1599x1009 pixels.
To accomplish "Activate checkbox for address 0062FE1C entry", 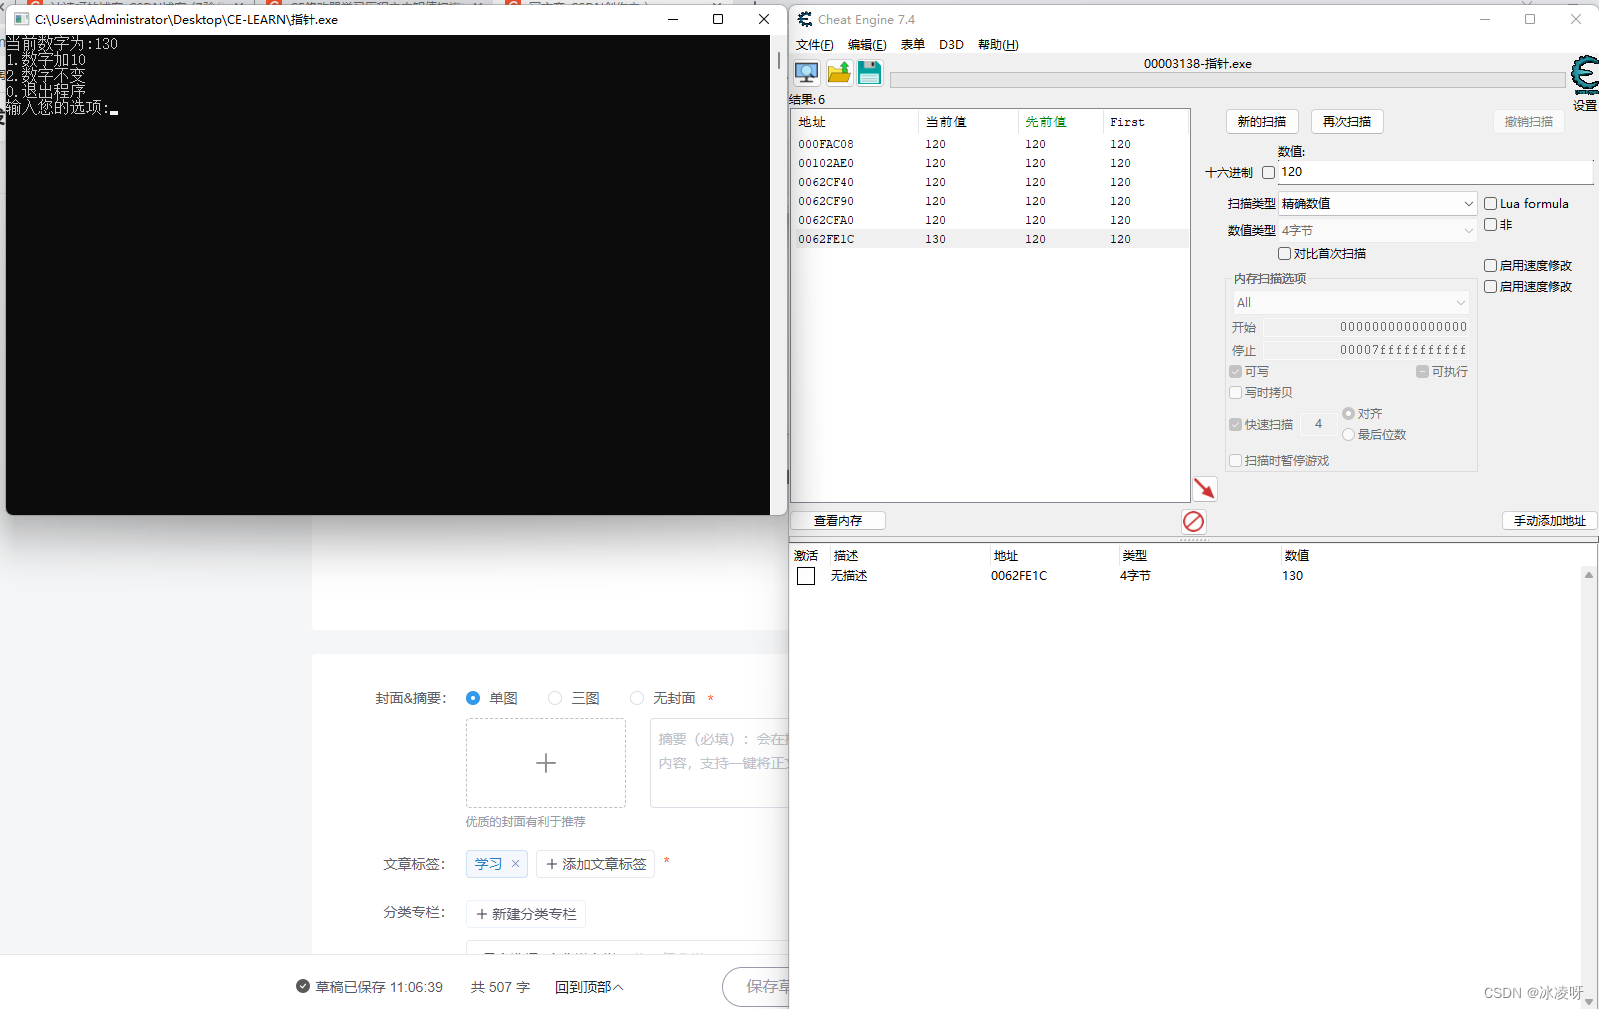I will (x=806, y=576).
